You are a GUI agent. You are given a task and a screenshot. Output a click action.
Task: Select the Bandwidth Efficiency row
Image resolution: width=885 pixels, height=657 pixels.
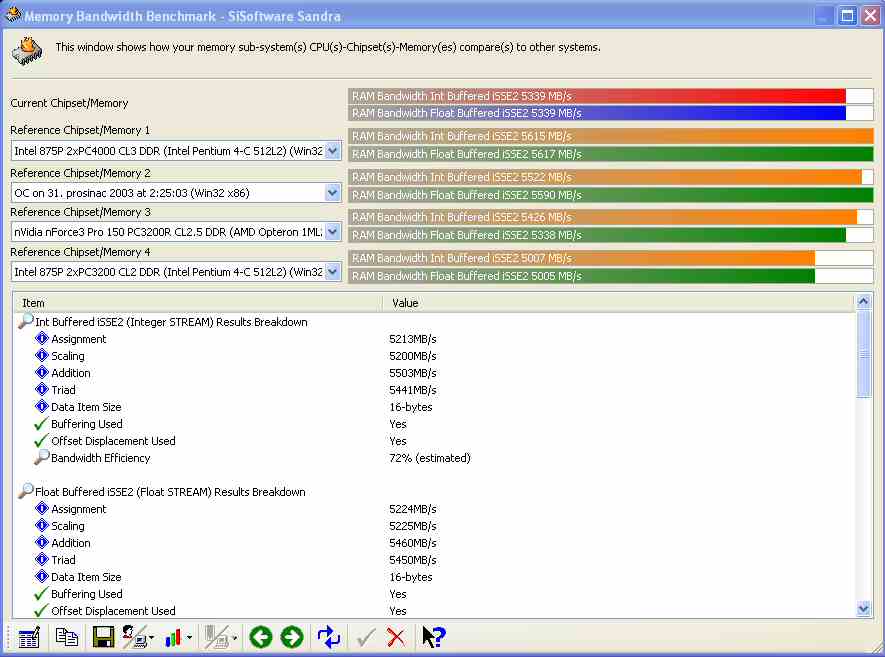coord(100,458)
